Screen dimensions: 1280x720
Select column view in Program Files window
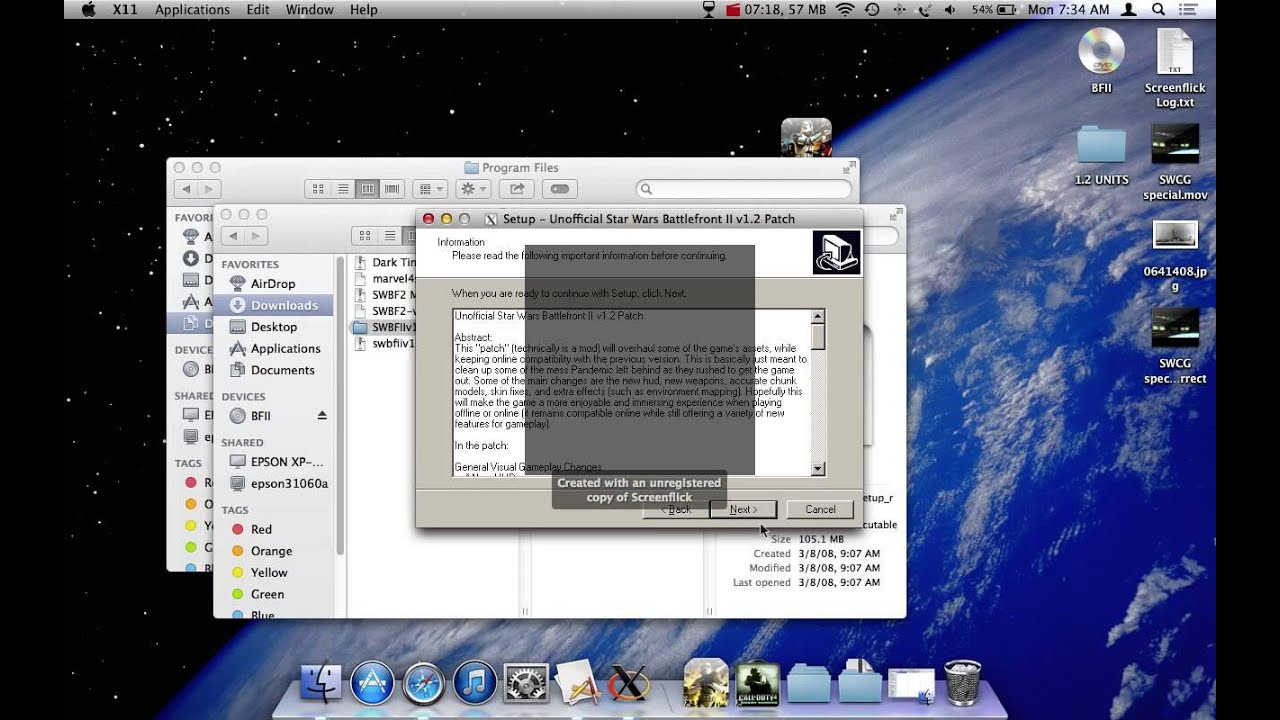point(367,188)
